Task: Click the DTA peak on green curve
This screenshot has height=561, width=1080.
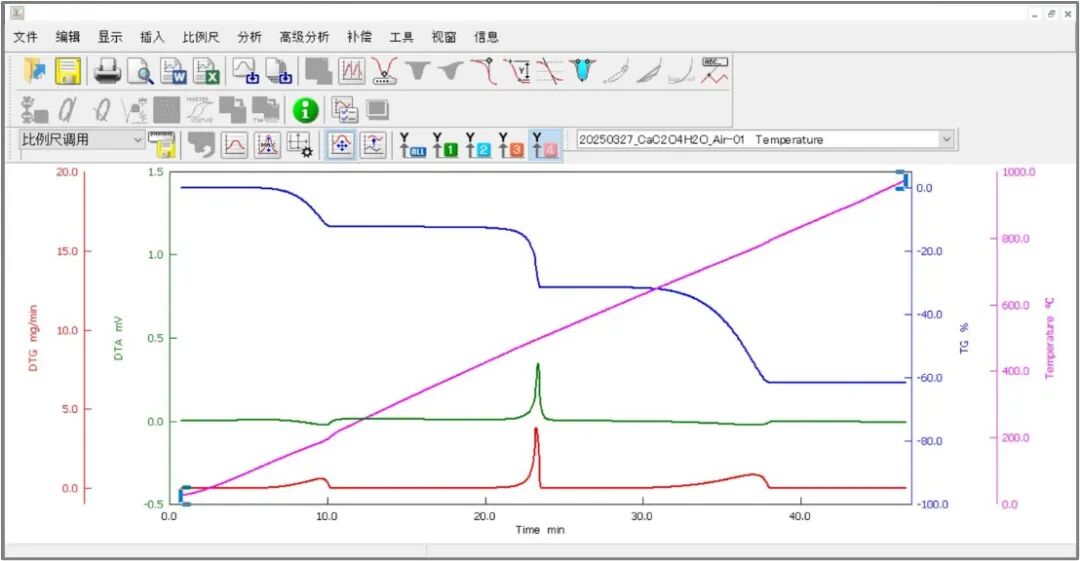Action: click(538, 366)
